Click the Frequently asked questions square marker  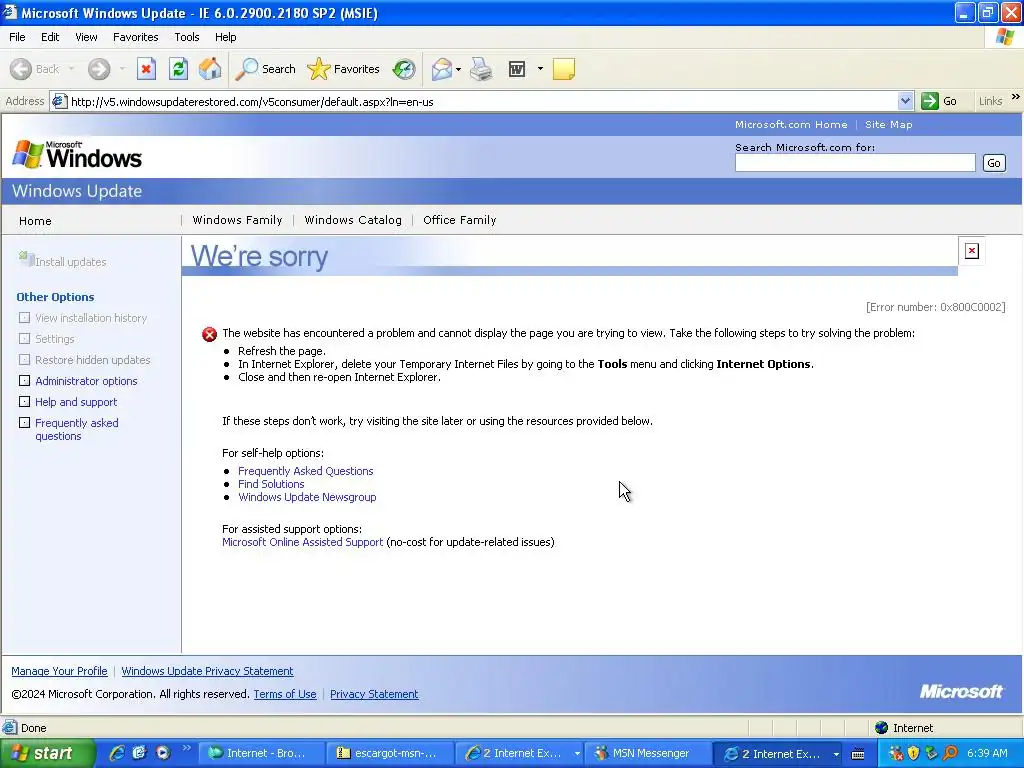[x=24, y=422]
